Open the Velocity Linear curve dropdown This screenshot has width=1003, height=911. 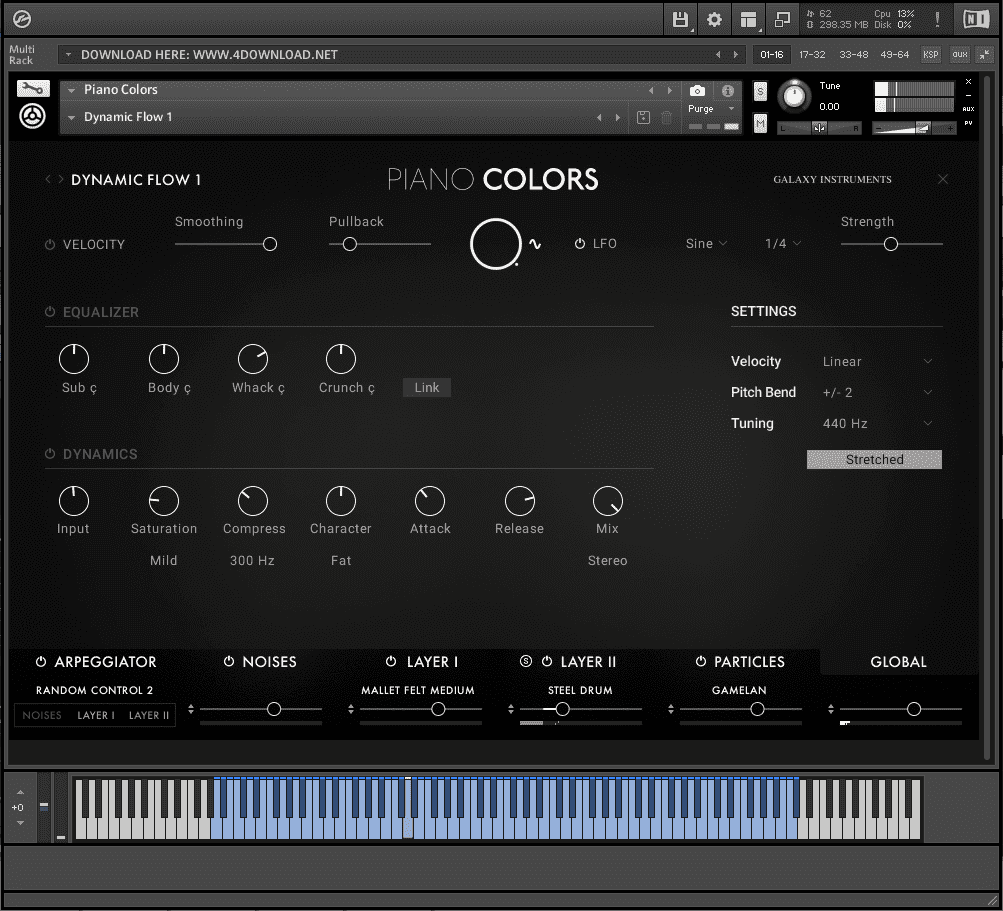pyautogui.click(x=877, y=361)
